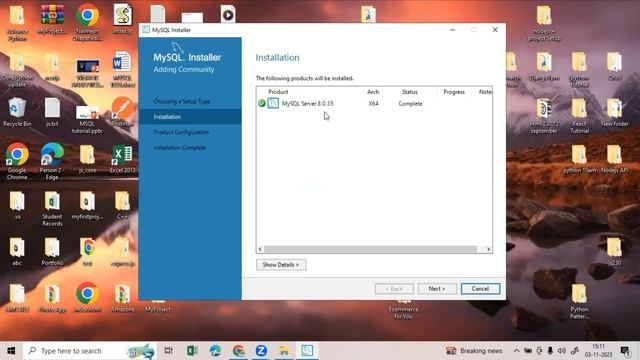Open Excel from the taskbar
The image size is (640, 360).
point(192,351)
